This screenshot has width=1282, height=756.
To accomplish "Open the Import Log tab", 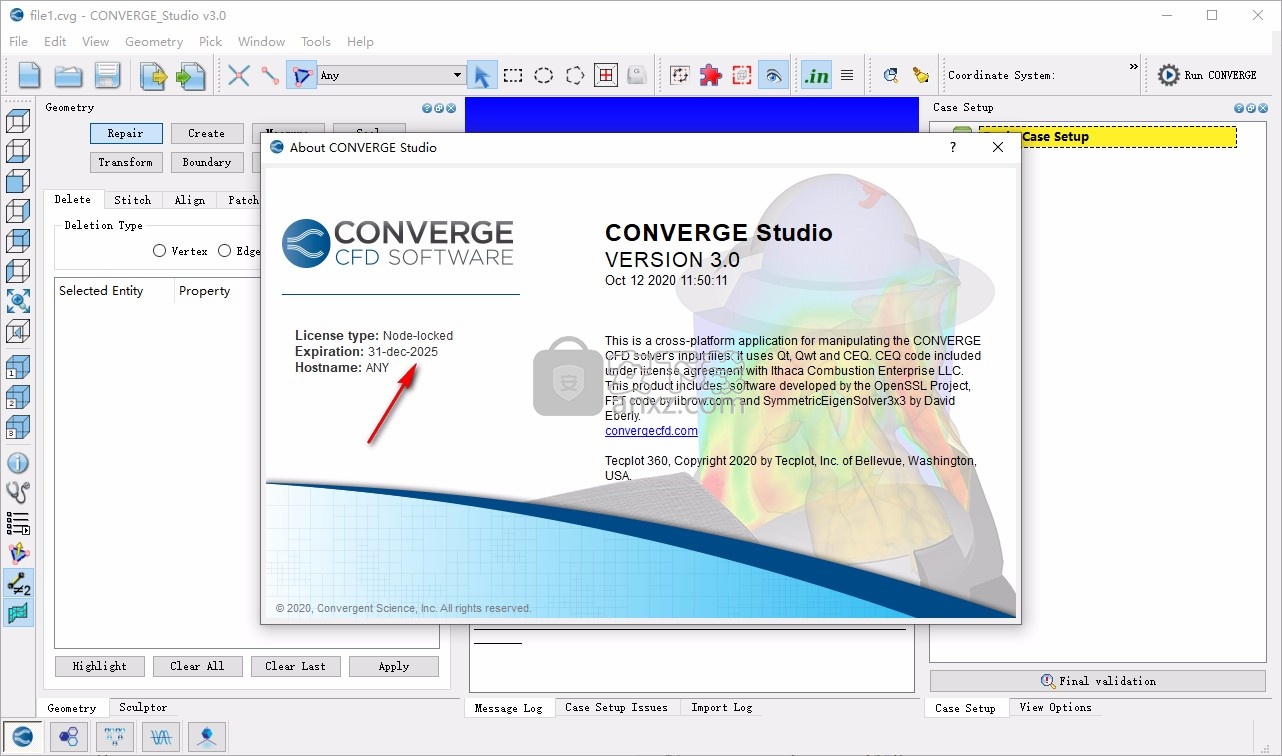I will (x=722, y=707).
